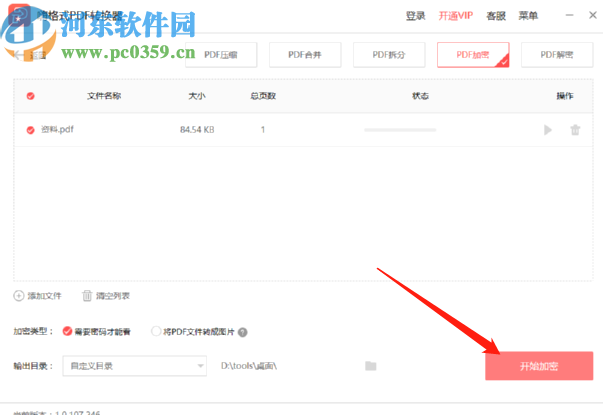The width and height of the screenshot is (603, 415).
Task: Open the 开通VIP link
Action: click(x=456, y=16)
